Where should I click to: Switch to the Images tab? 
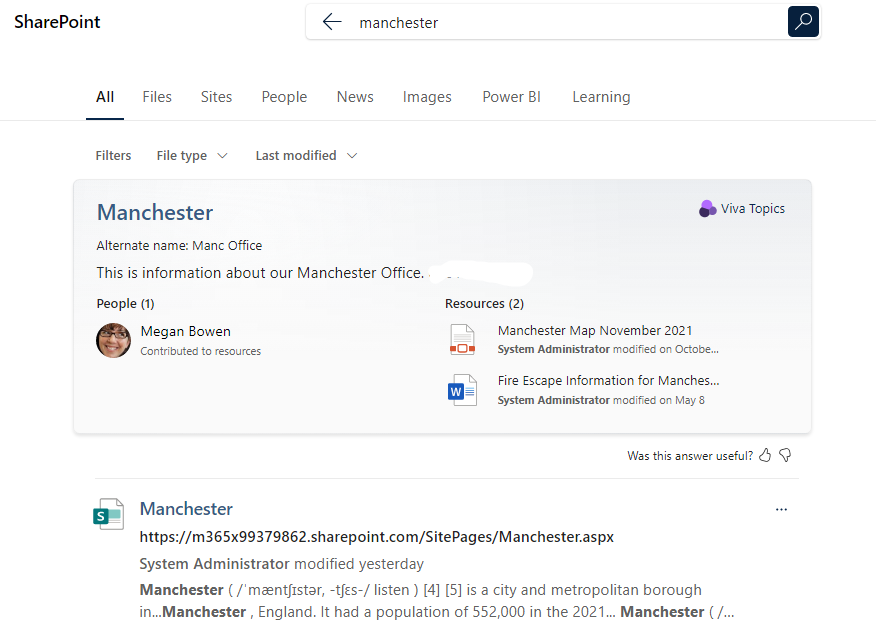click(427, 97)
